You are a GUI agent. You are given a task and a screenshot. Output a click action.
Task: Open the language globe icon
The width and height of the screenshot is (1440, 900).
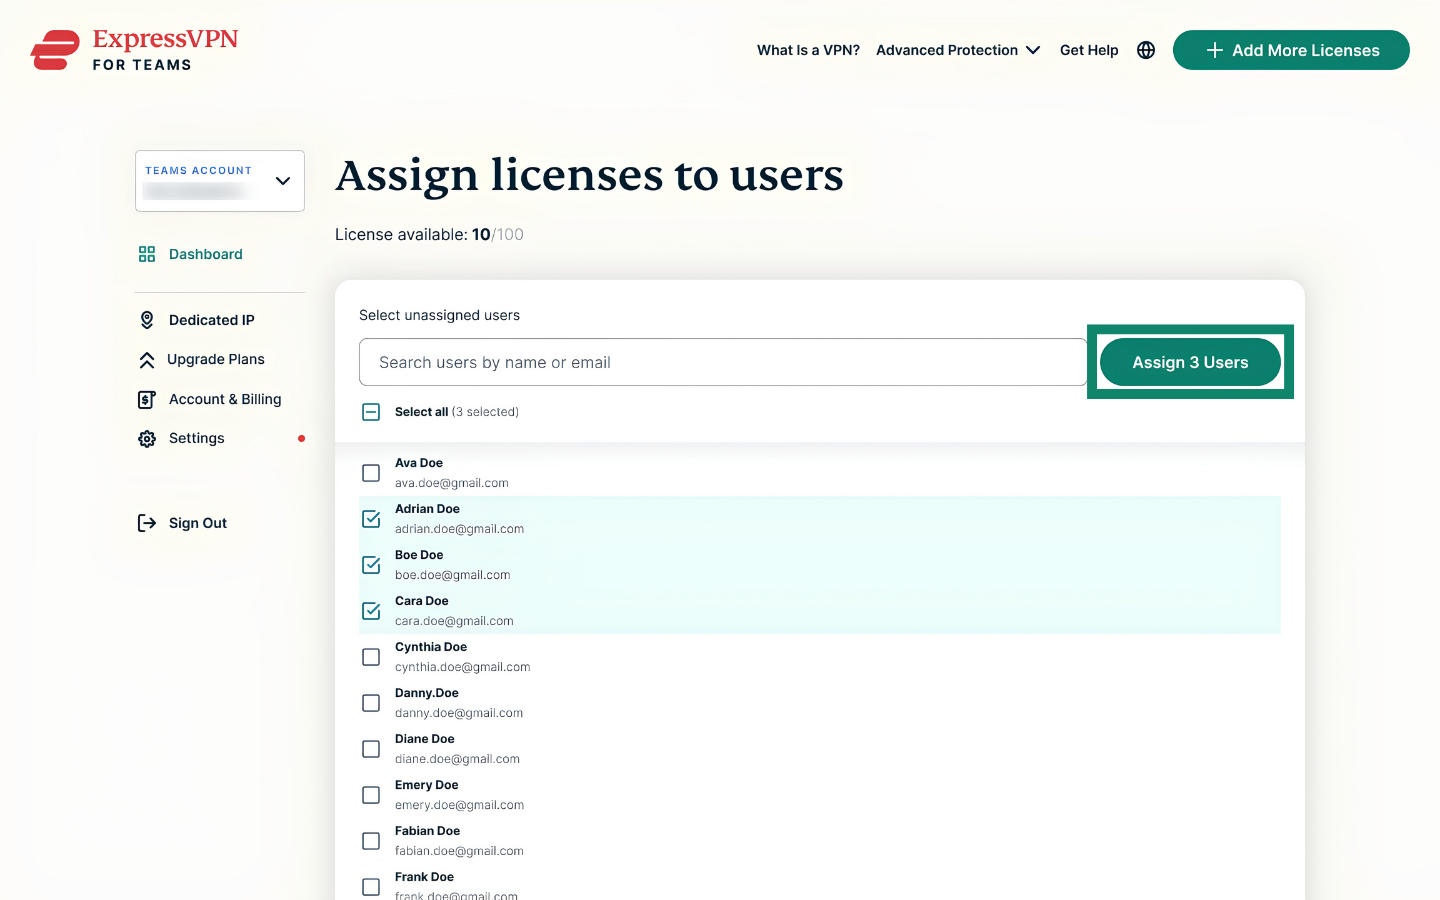1146,50
